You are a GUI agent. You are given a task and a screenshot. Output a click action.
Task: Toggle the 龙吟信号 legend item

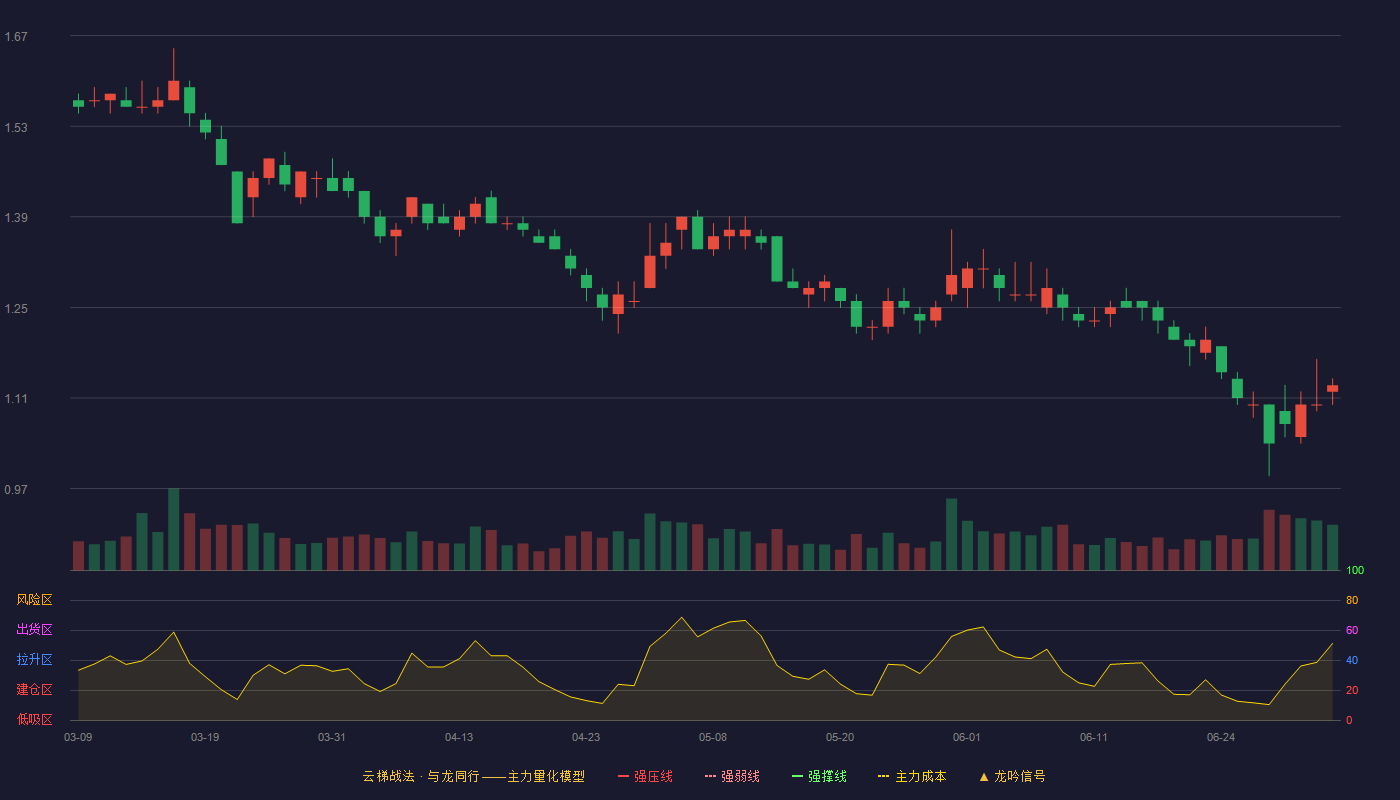coord(1012,776)
